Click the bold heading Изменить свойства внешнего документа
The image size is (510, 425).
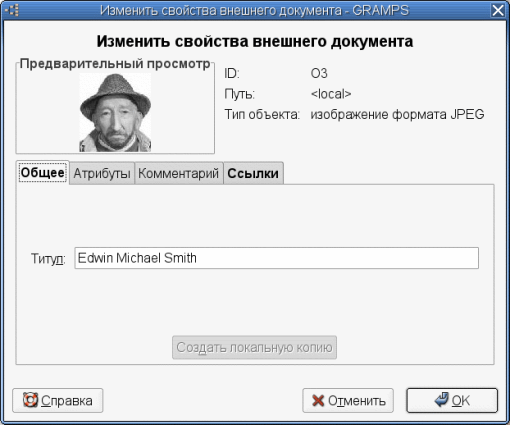[255, 42]
